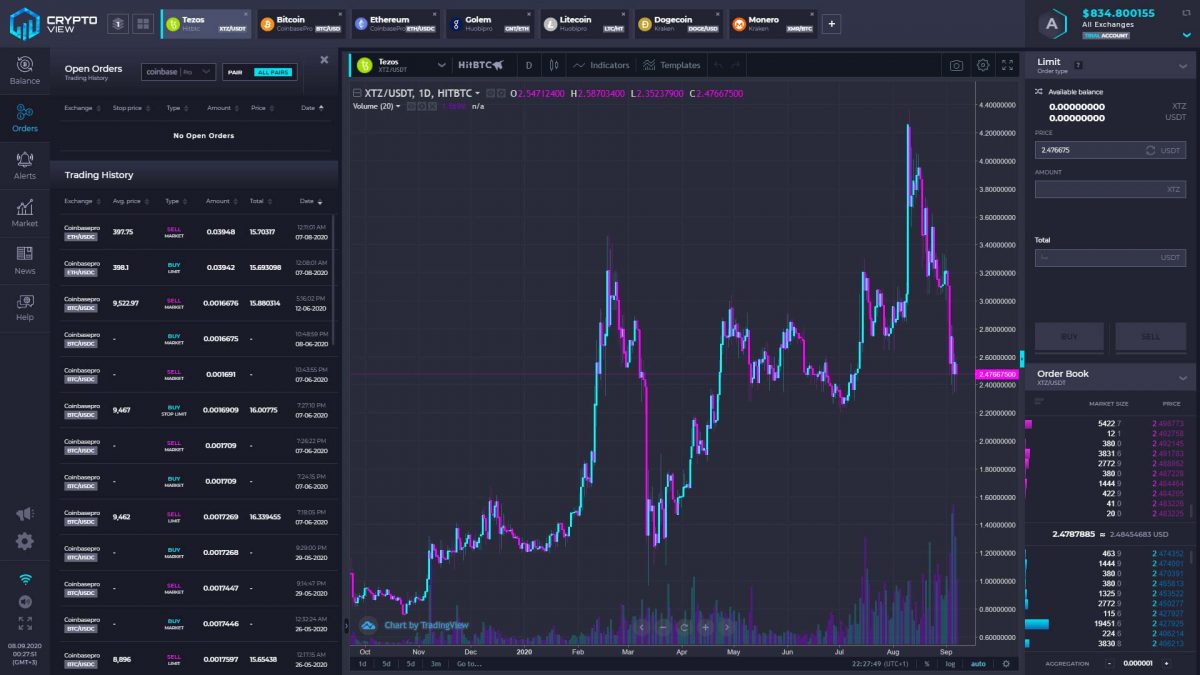
Task: Take a chart screenshot with the camera icon
Action: [x=956, y=64]
